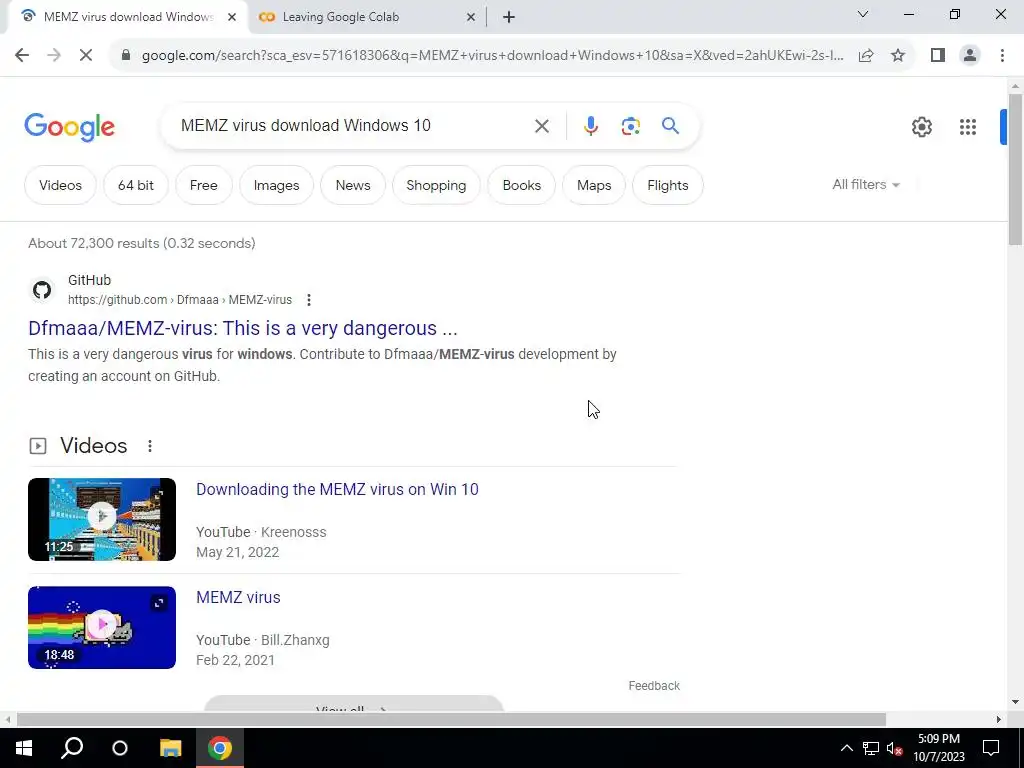Click the GitHub favicon in first result

[x=42, y=290]
